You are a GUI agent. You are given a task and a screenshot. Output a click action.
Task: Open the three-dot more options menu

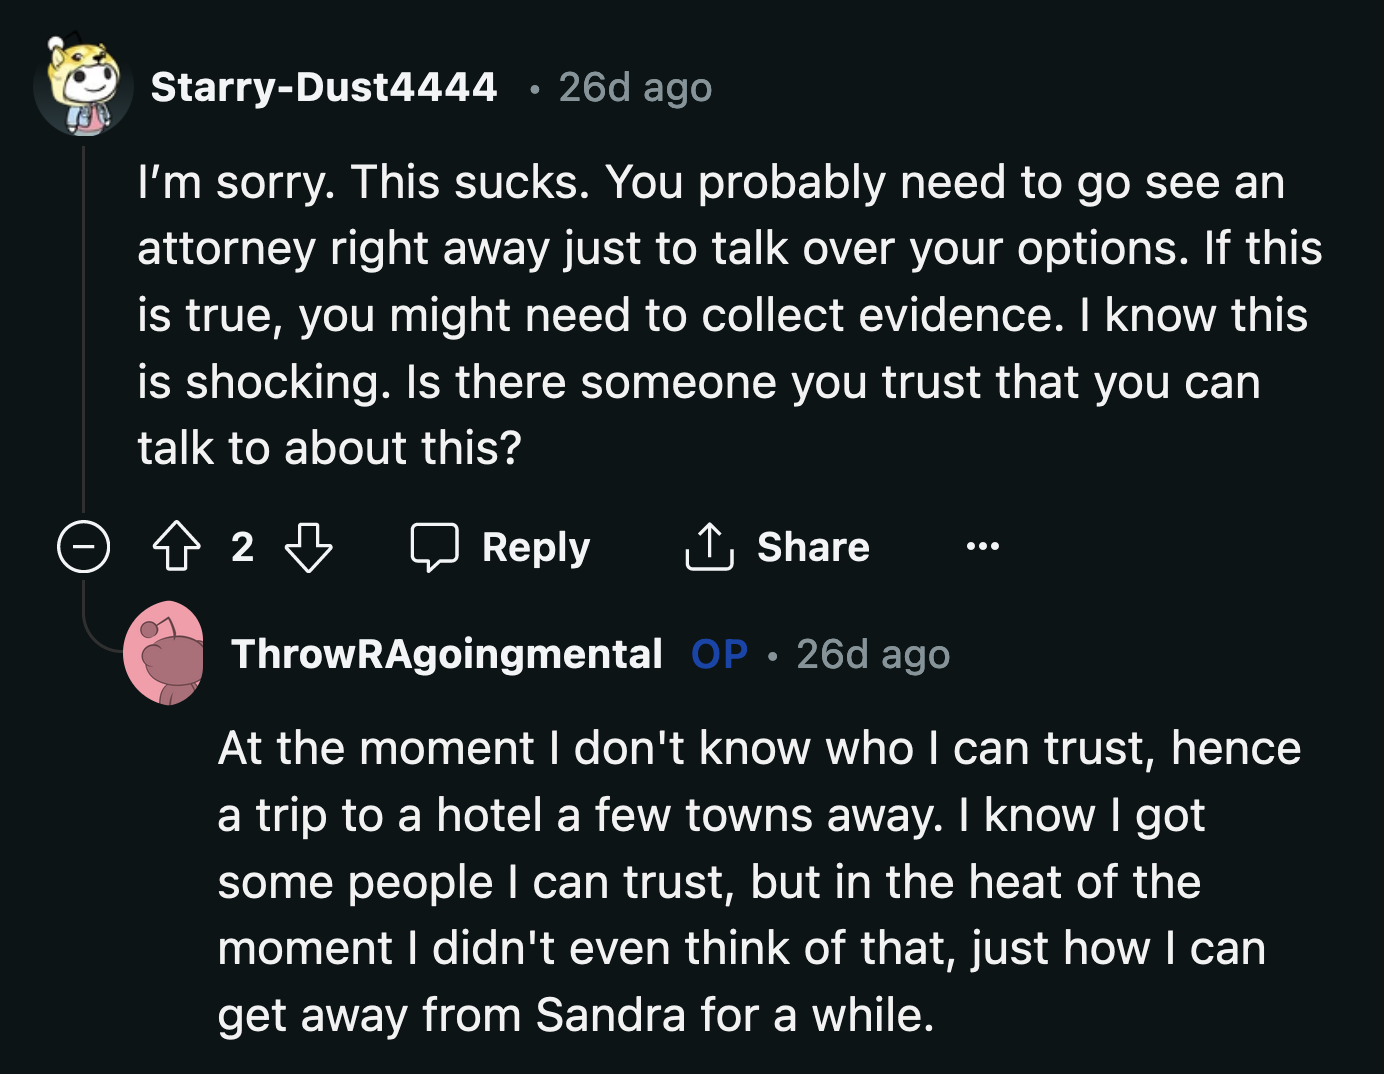[982, 547]
